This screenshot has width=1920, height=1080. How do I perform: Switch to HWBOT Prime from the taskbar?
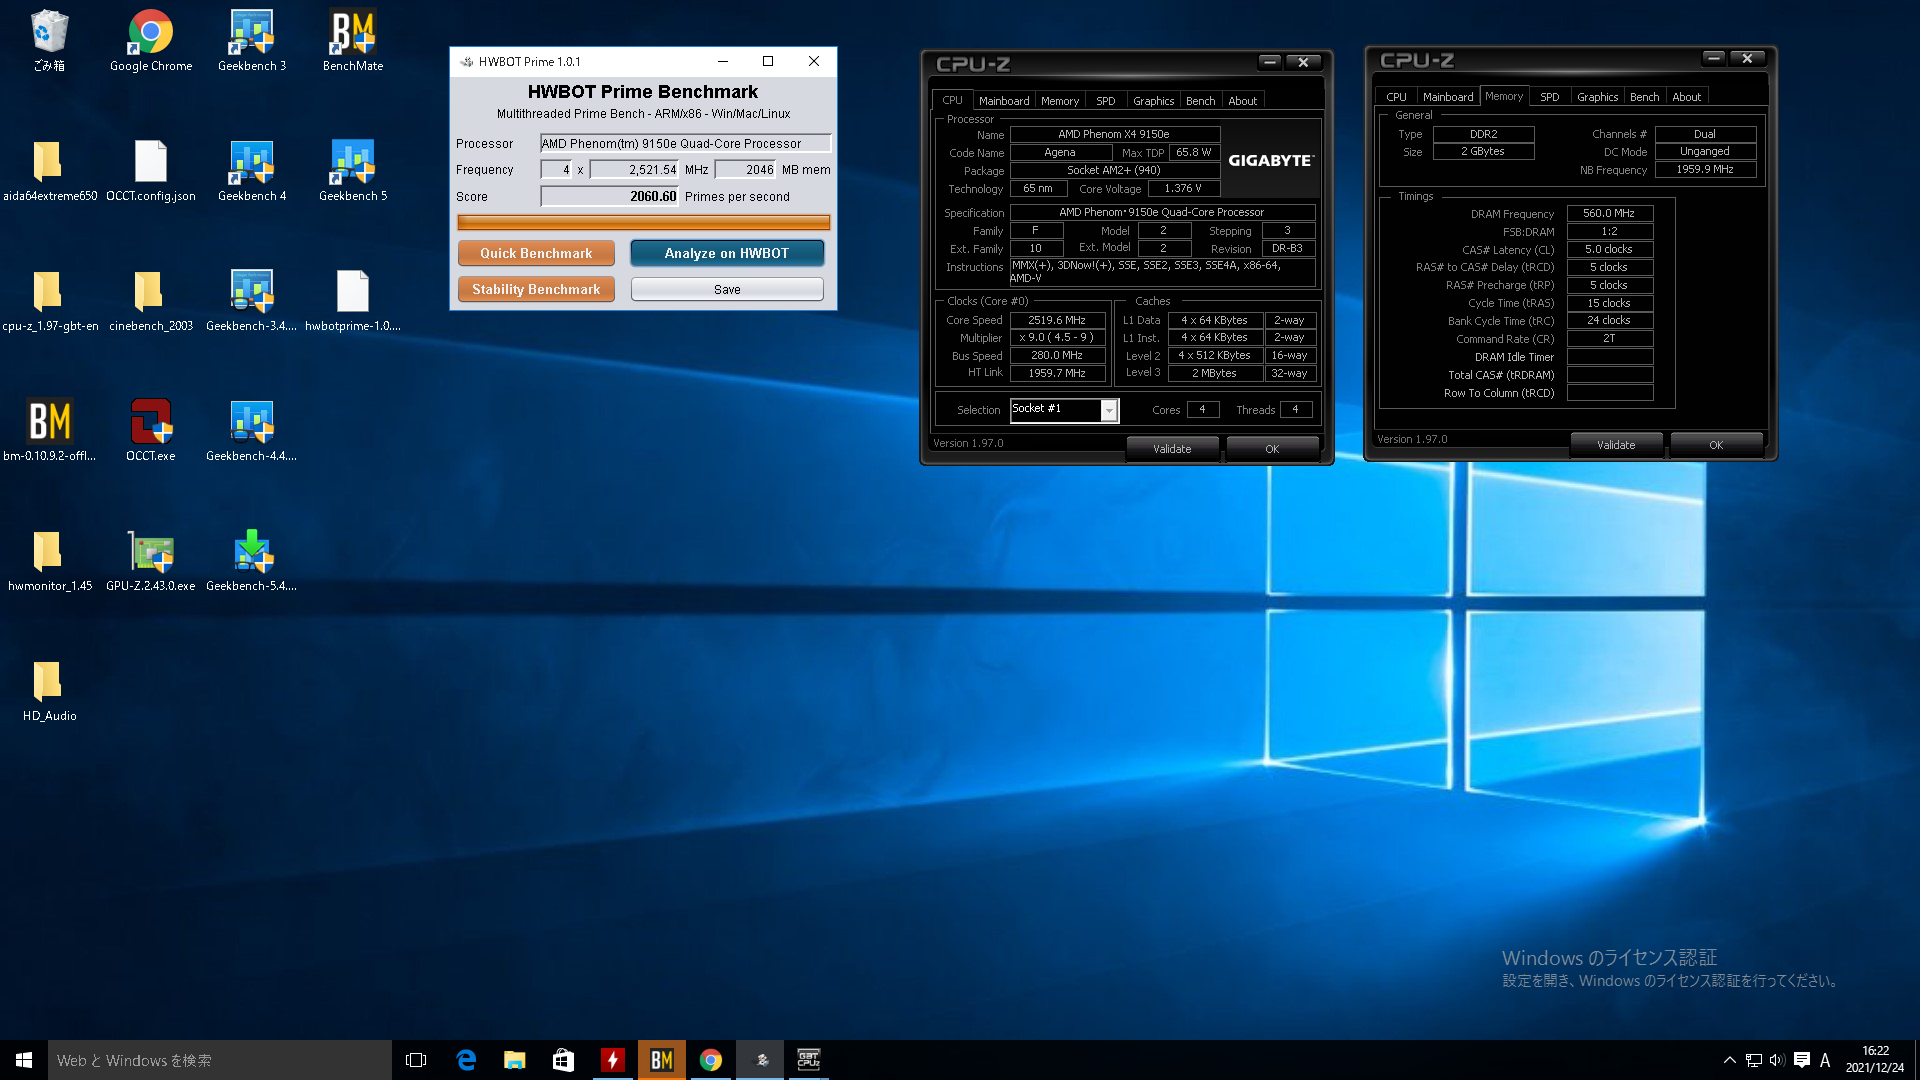click(760, 1060)
